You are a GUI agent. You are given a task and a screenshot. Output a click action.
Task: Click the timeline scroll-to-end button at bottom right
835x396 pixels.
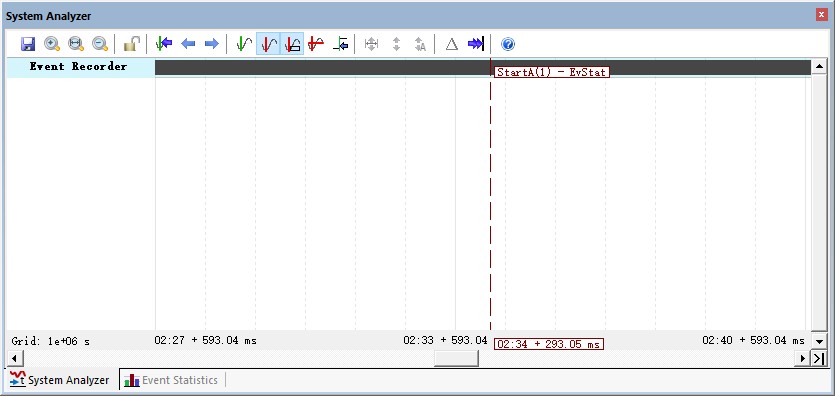[818, 359]
